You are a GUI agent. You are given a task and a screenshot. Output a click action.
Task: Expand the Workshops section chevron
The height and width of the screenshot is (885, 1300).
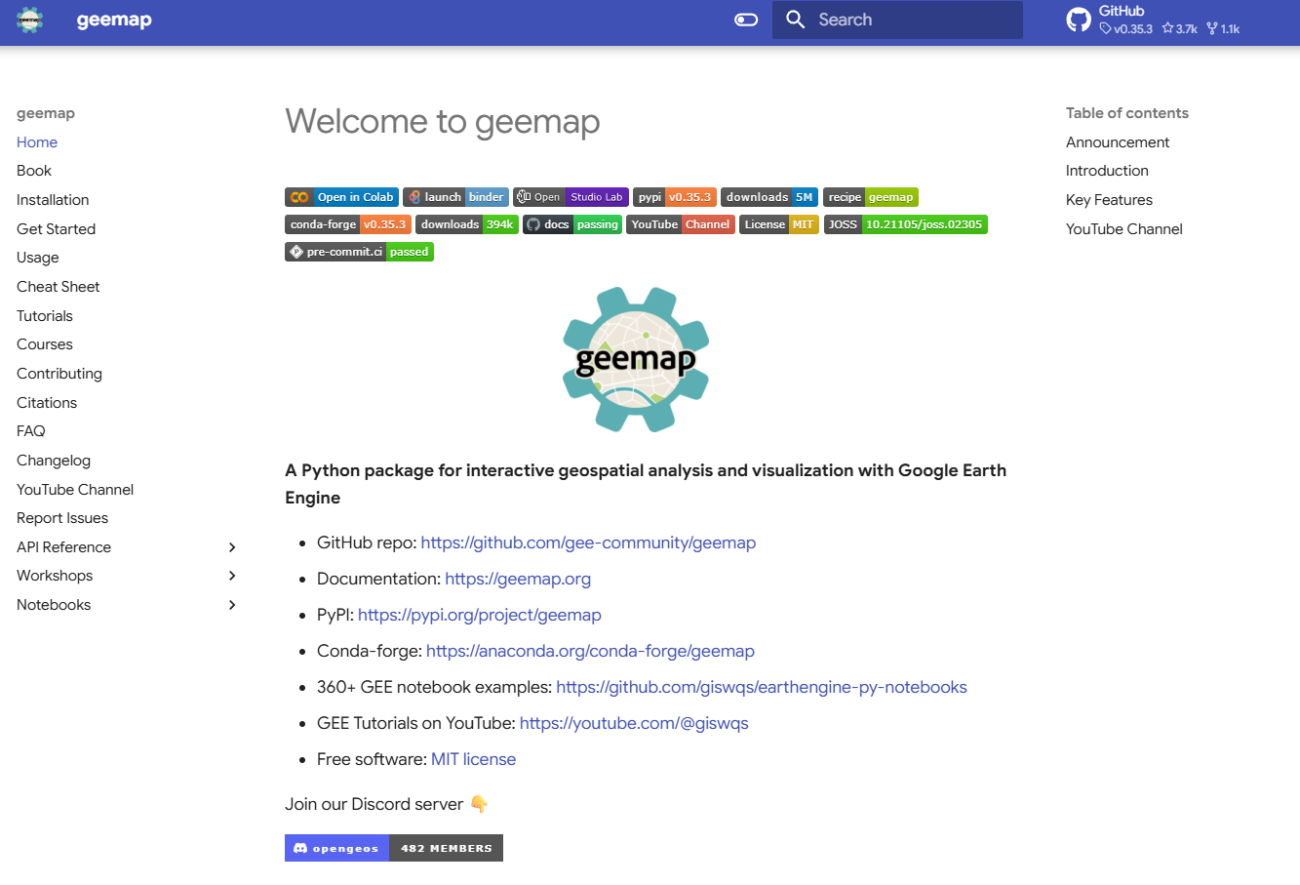coord(232,576)
